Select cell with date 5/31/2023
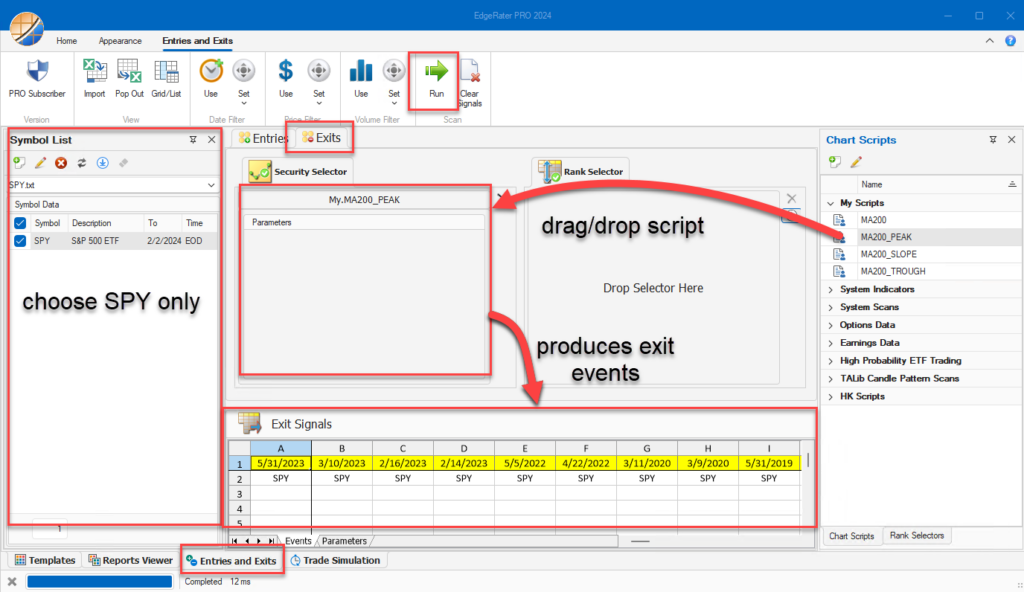This screenshot has width=1024, height=592. tap(281, 463)
